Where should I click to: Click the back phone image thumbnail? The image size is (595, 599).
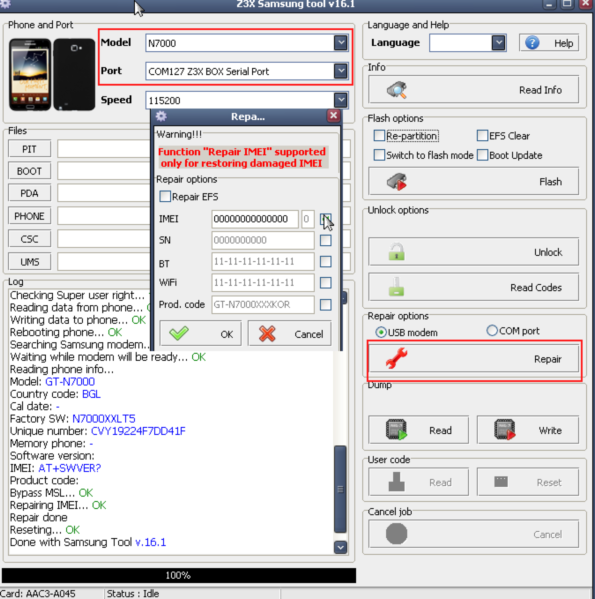click(x=74, y=74)
